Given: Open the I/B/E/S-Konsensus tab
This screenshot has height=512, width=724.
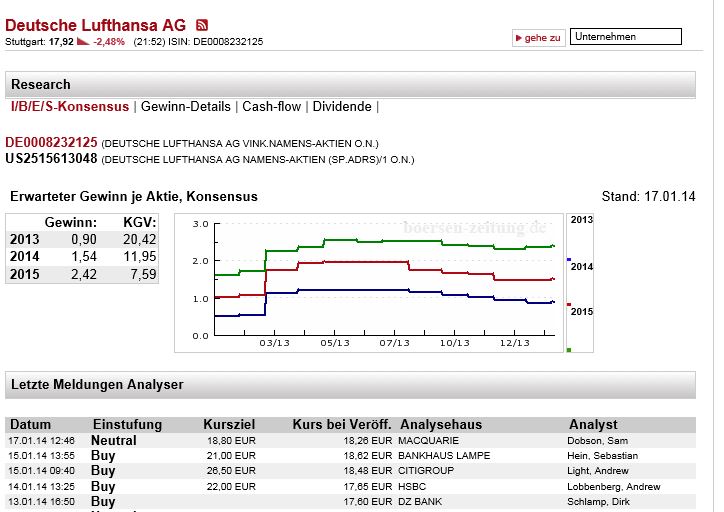Looking at the screenshot, I should 70,107.
